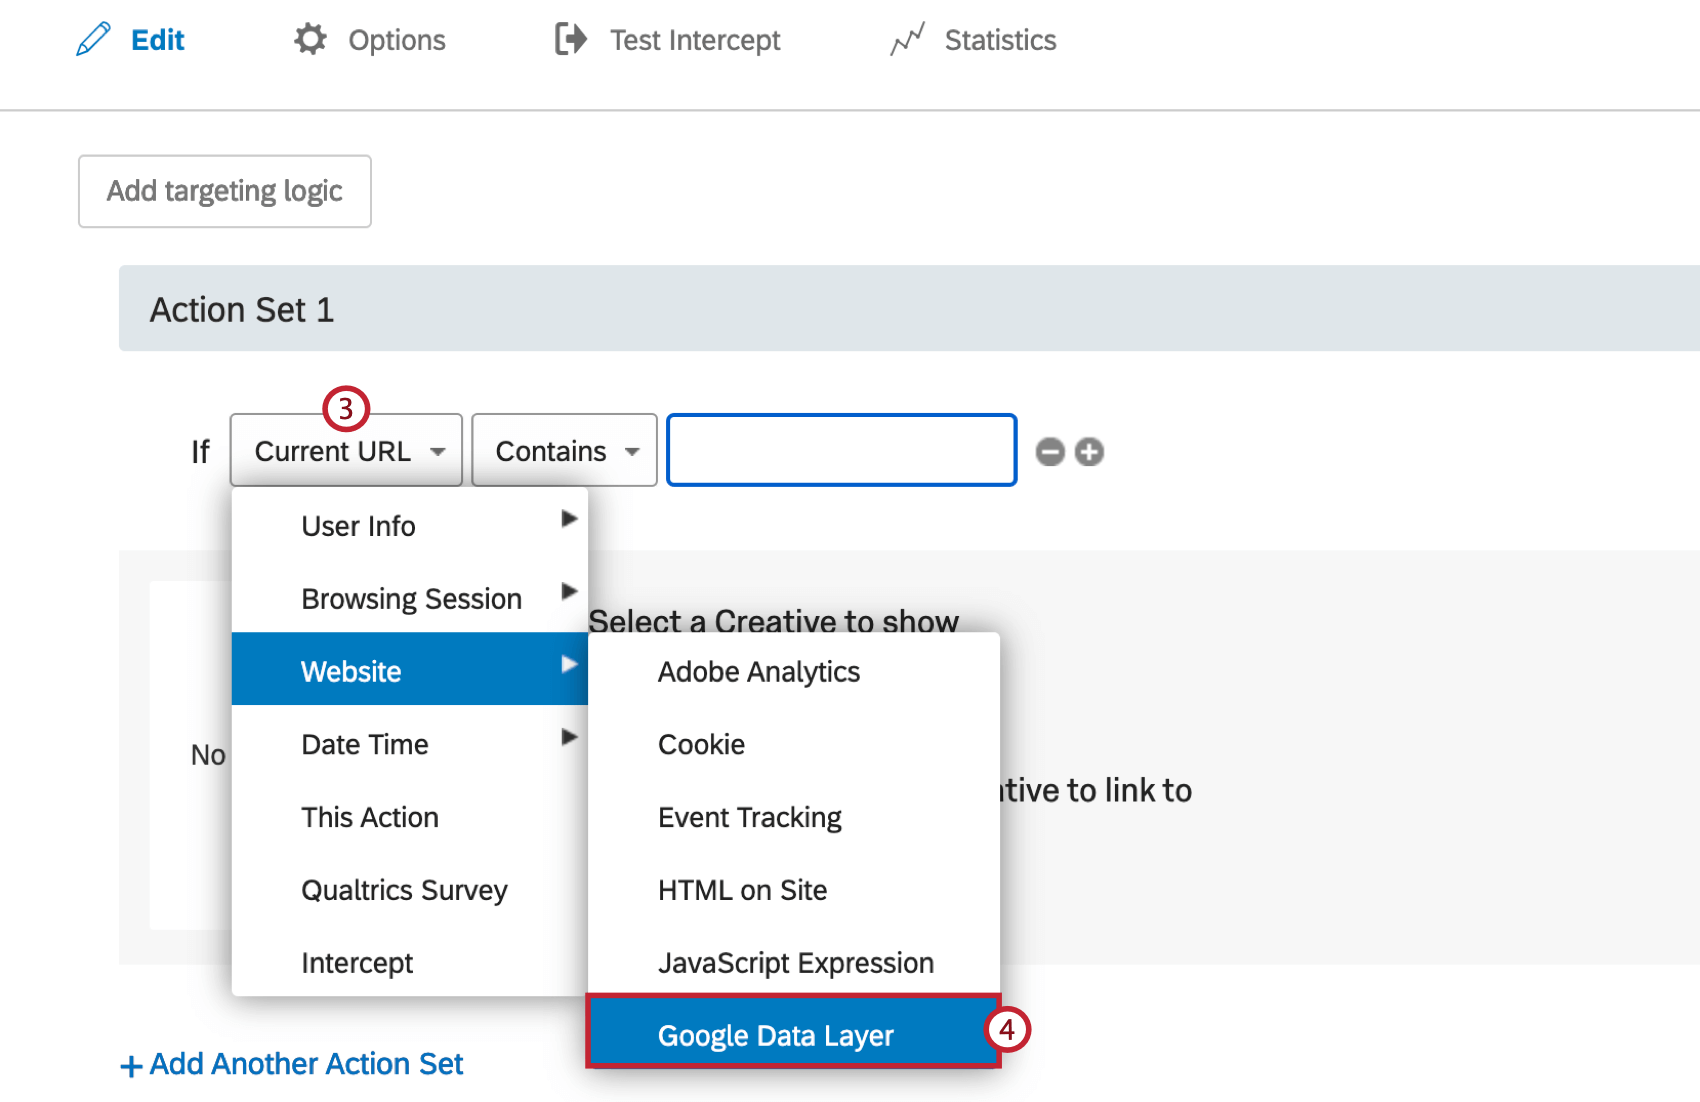Click the Test Intercept icon
Screen dimensions: 1700x1102
coord(570,38)
